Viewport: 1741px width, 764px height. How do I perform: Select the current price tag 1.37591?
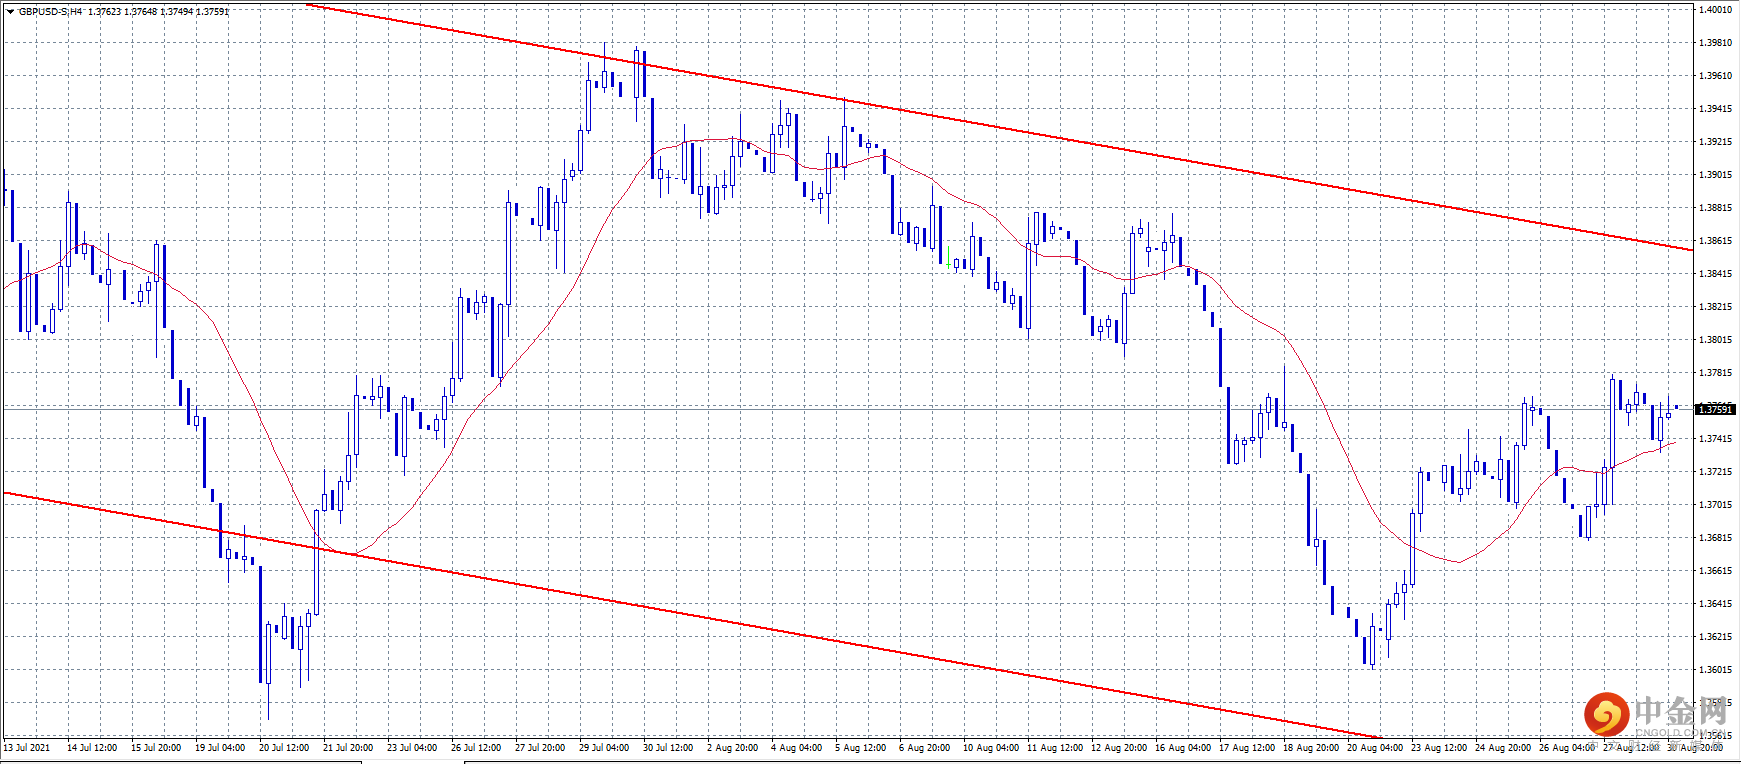point(1715,409)
